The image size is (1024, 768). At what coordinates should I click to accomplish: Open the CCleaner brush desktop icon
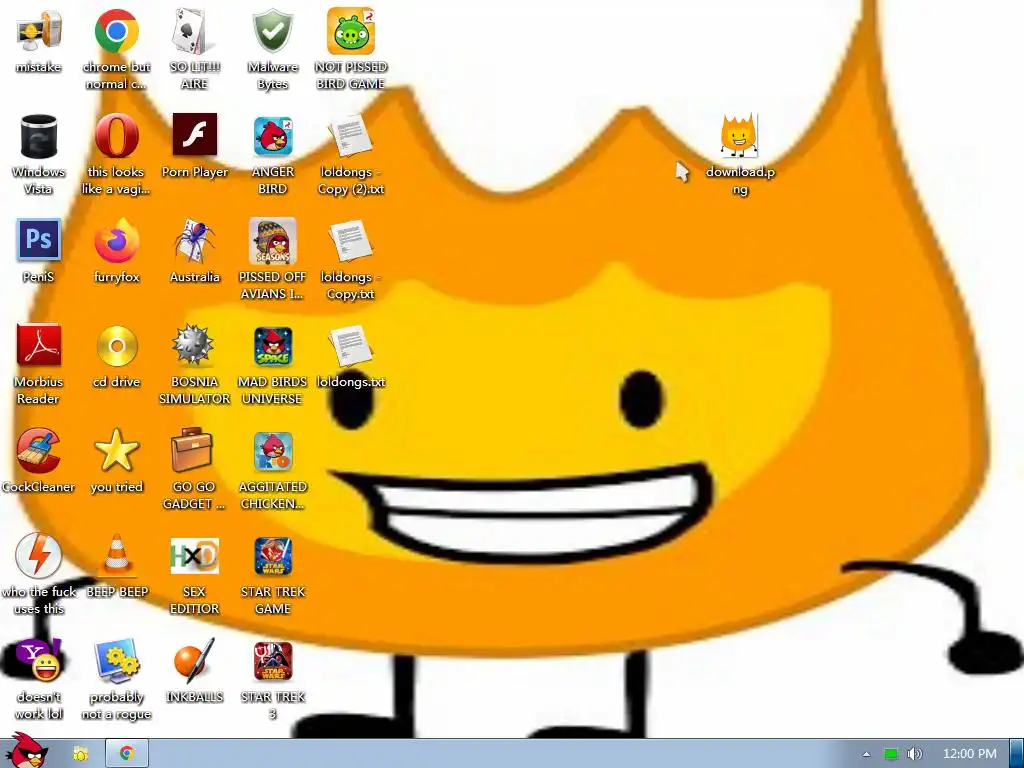coord(38,451)
